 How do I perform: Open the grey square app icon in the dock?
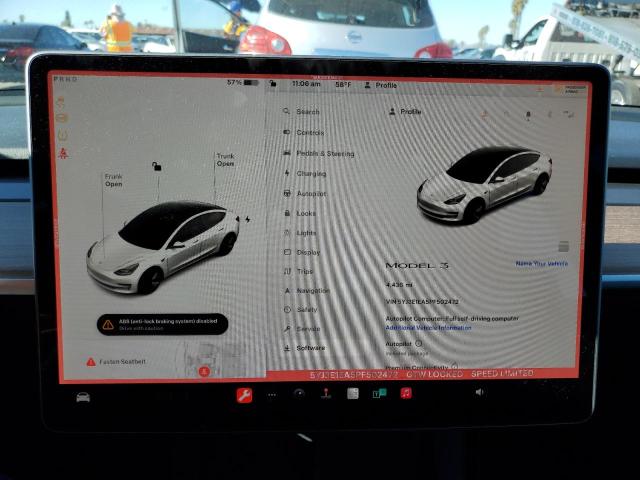(353, 393)
